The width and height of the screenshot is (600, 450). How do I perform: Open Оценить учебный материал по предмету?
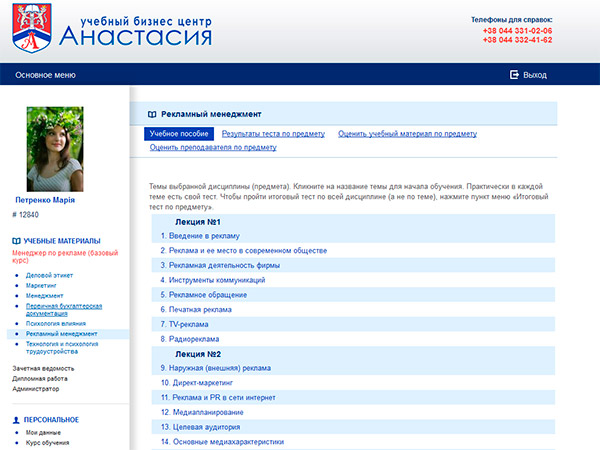[407, 133]
